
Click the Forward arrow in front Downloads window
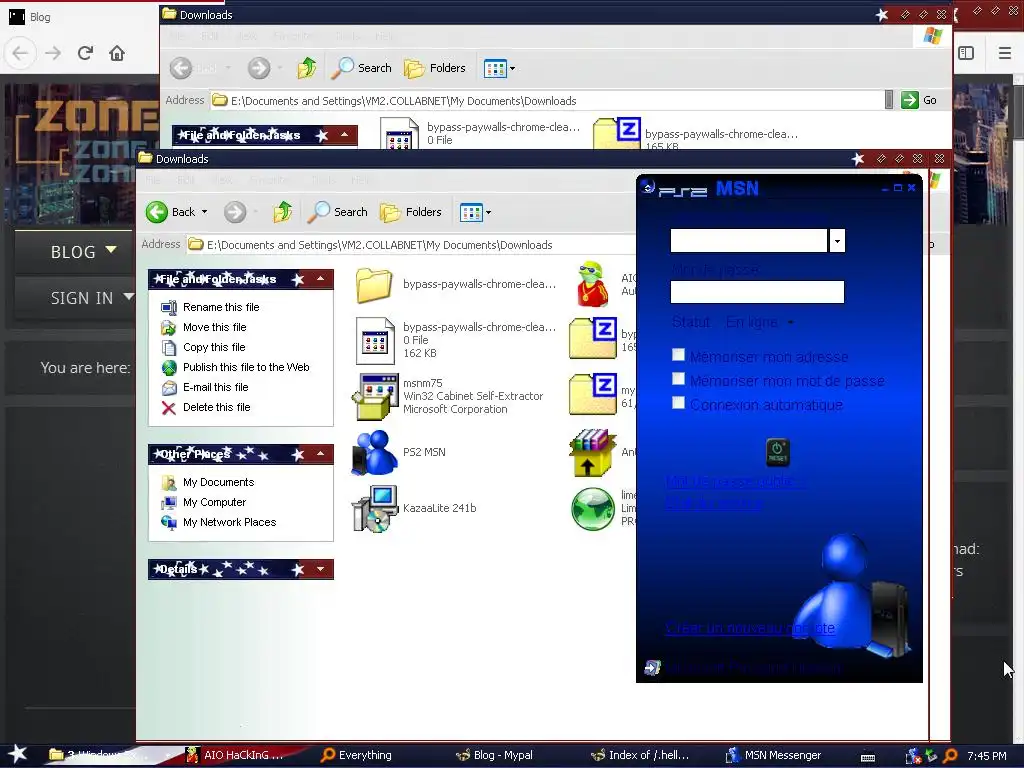[235, 212]
